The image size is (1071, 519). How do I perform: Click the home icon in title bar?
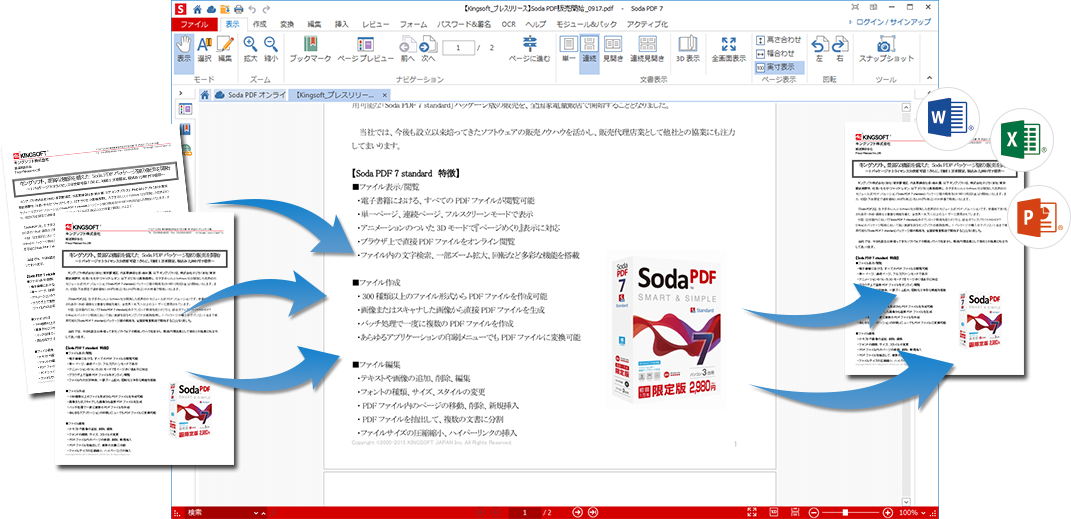click(198, 9)
